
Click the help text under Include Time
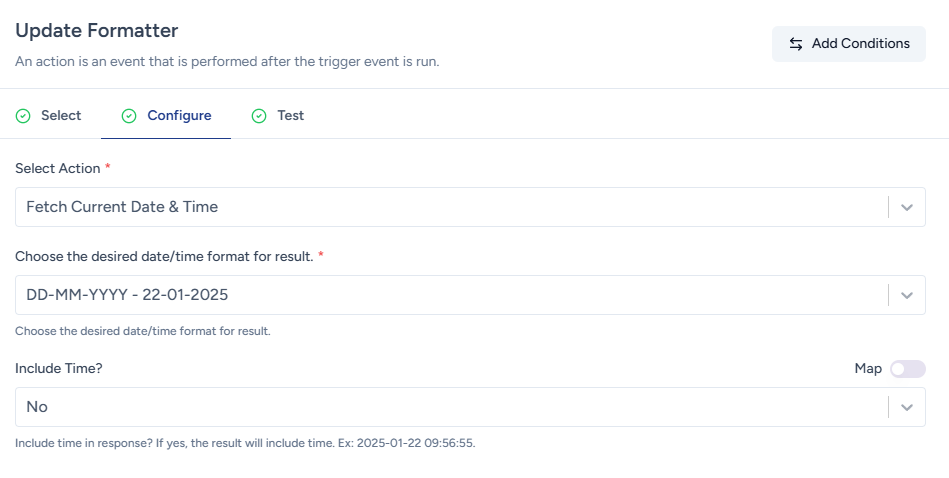tap(245, 443)
